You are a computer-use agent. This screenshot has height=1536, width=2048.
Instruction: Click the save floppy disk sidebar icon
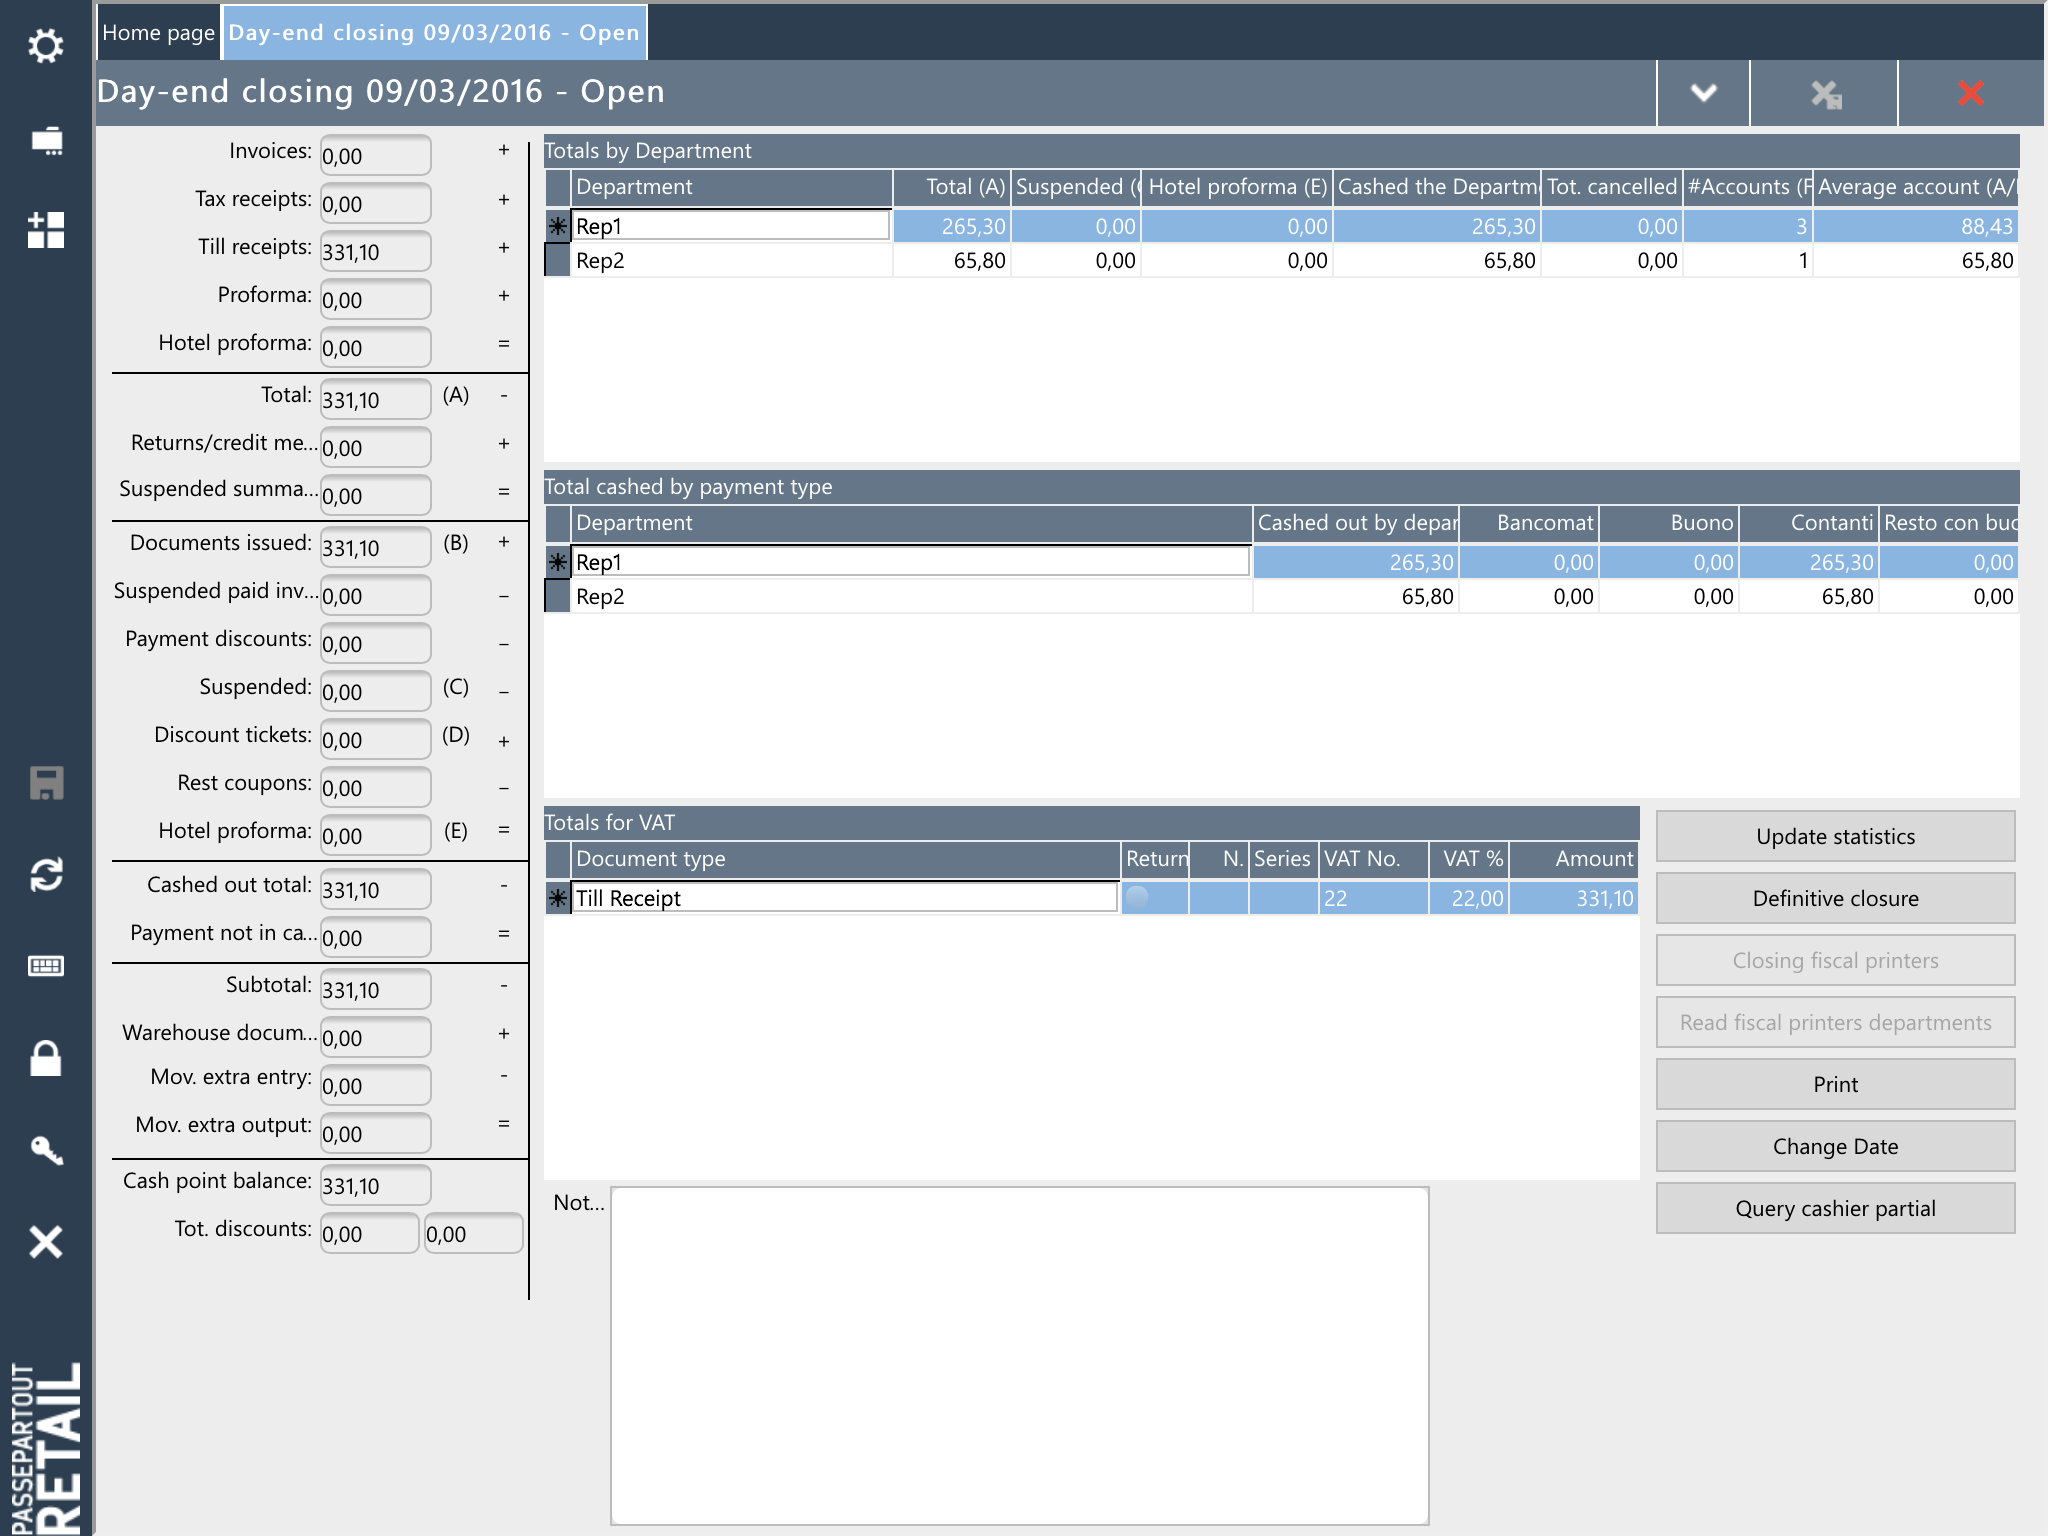(46, 783)
